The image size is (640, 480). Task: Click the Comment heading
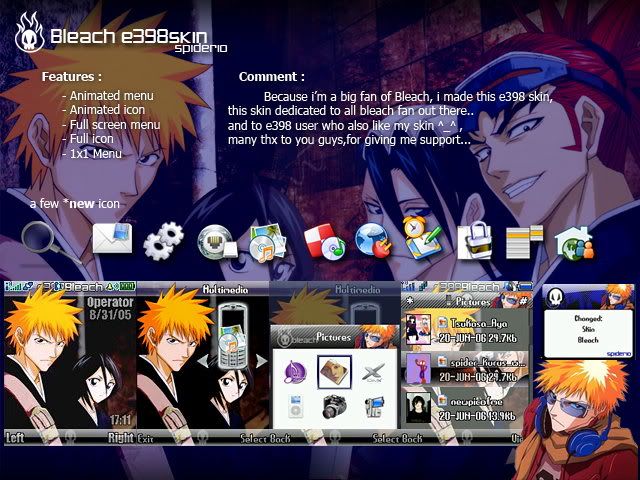pyautogui.click(x=271, y=77)
